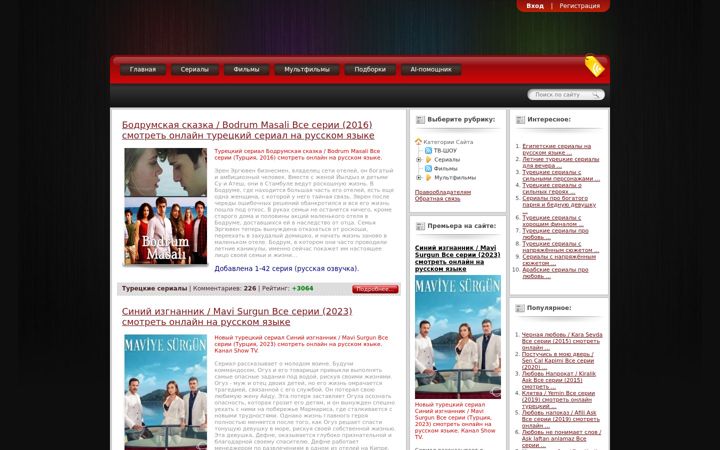Click the folder icon next to Сериалы
Viewport: 720px width, 450px height.
tap(428, 159)
